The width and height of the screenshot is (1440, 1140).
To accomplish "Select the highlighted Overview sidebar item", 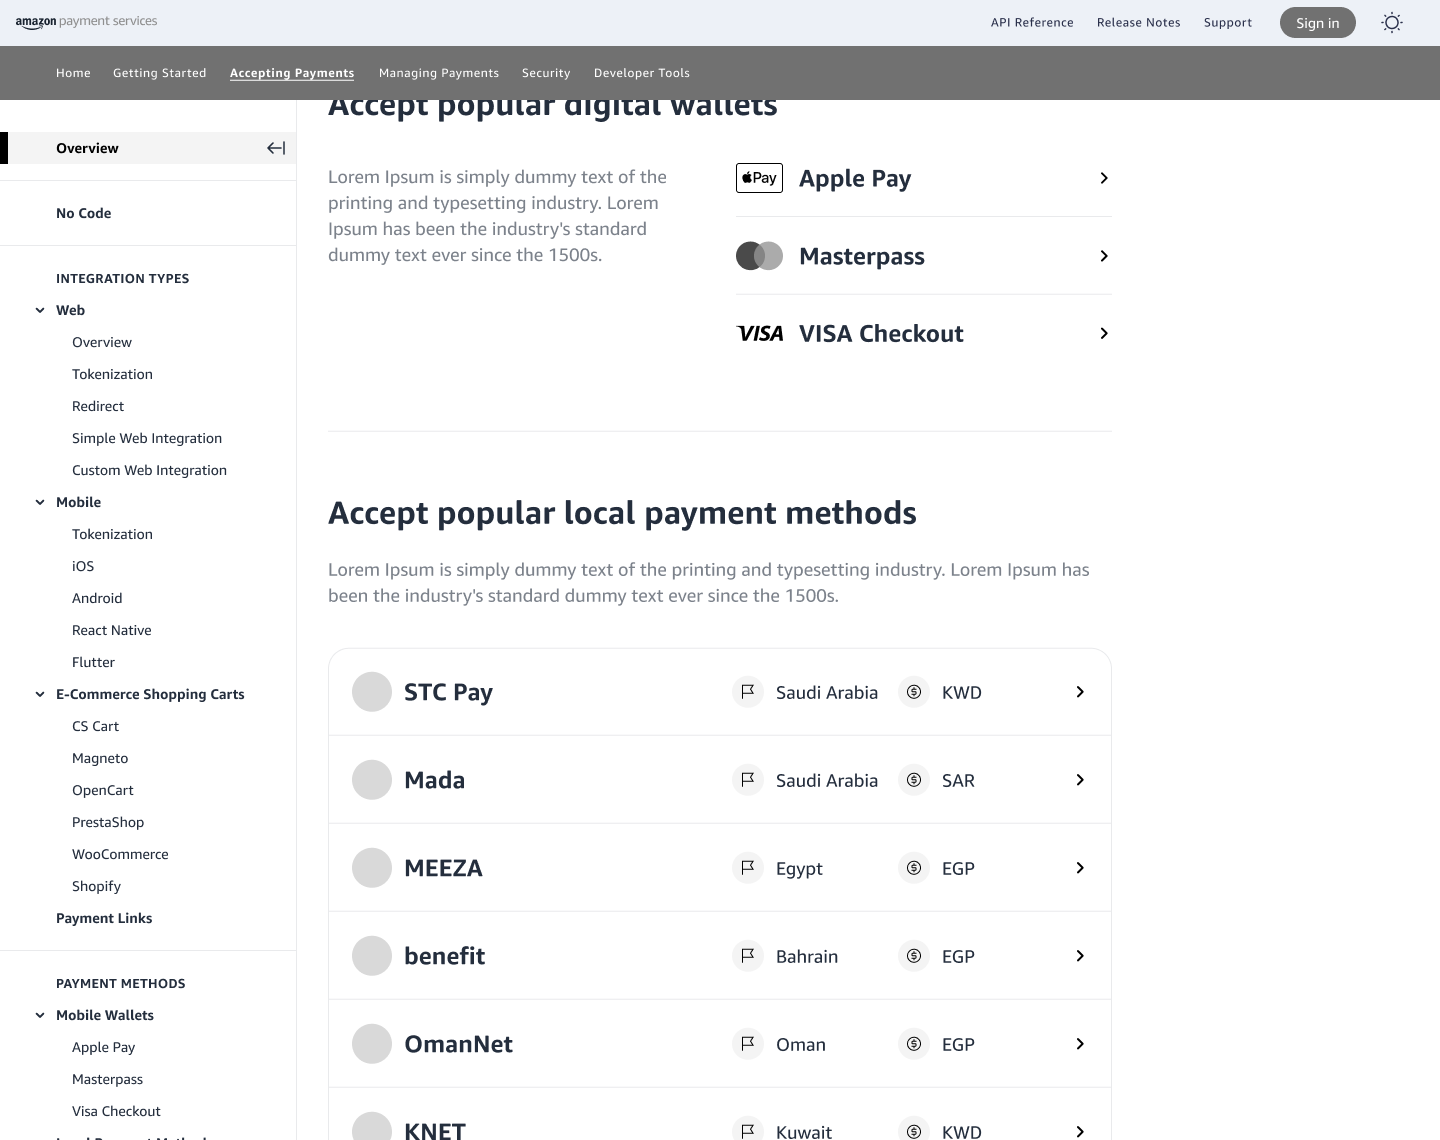I will pos(148,148).
